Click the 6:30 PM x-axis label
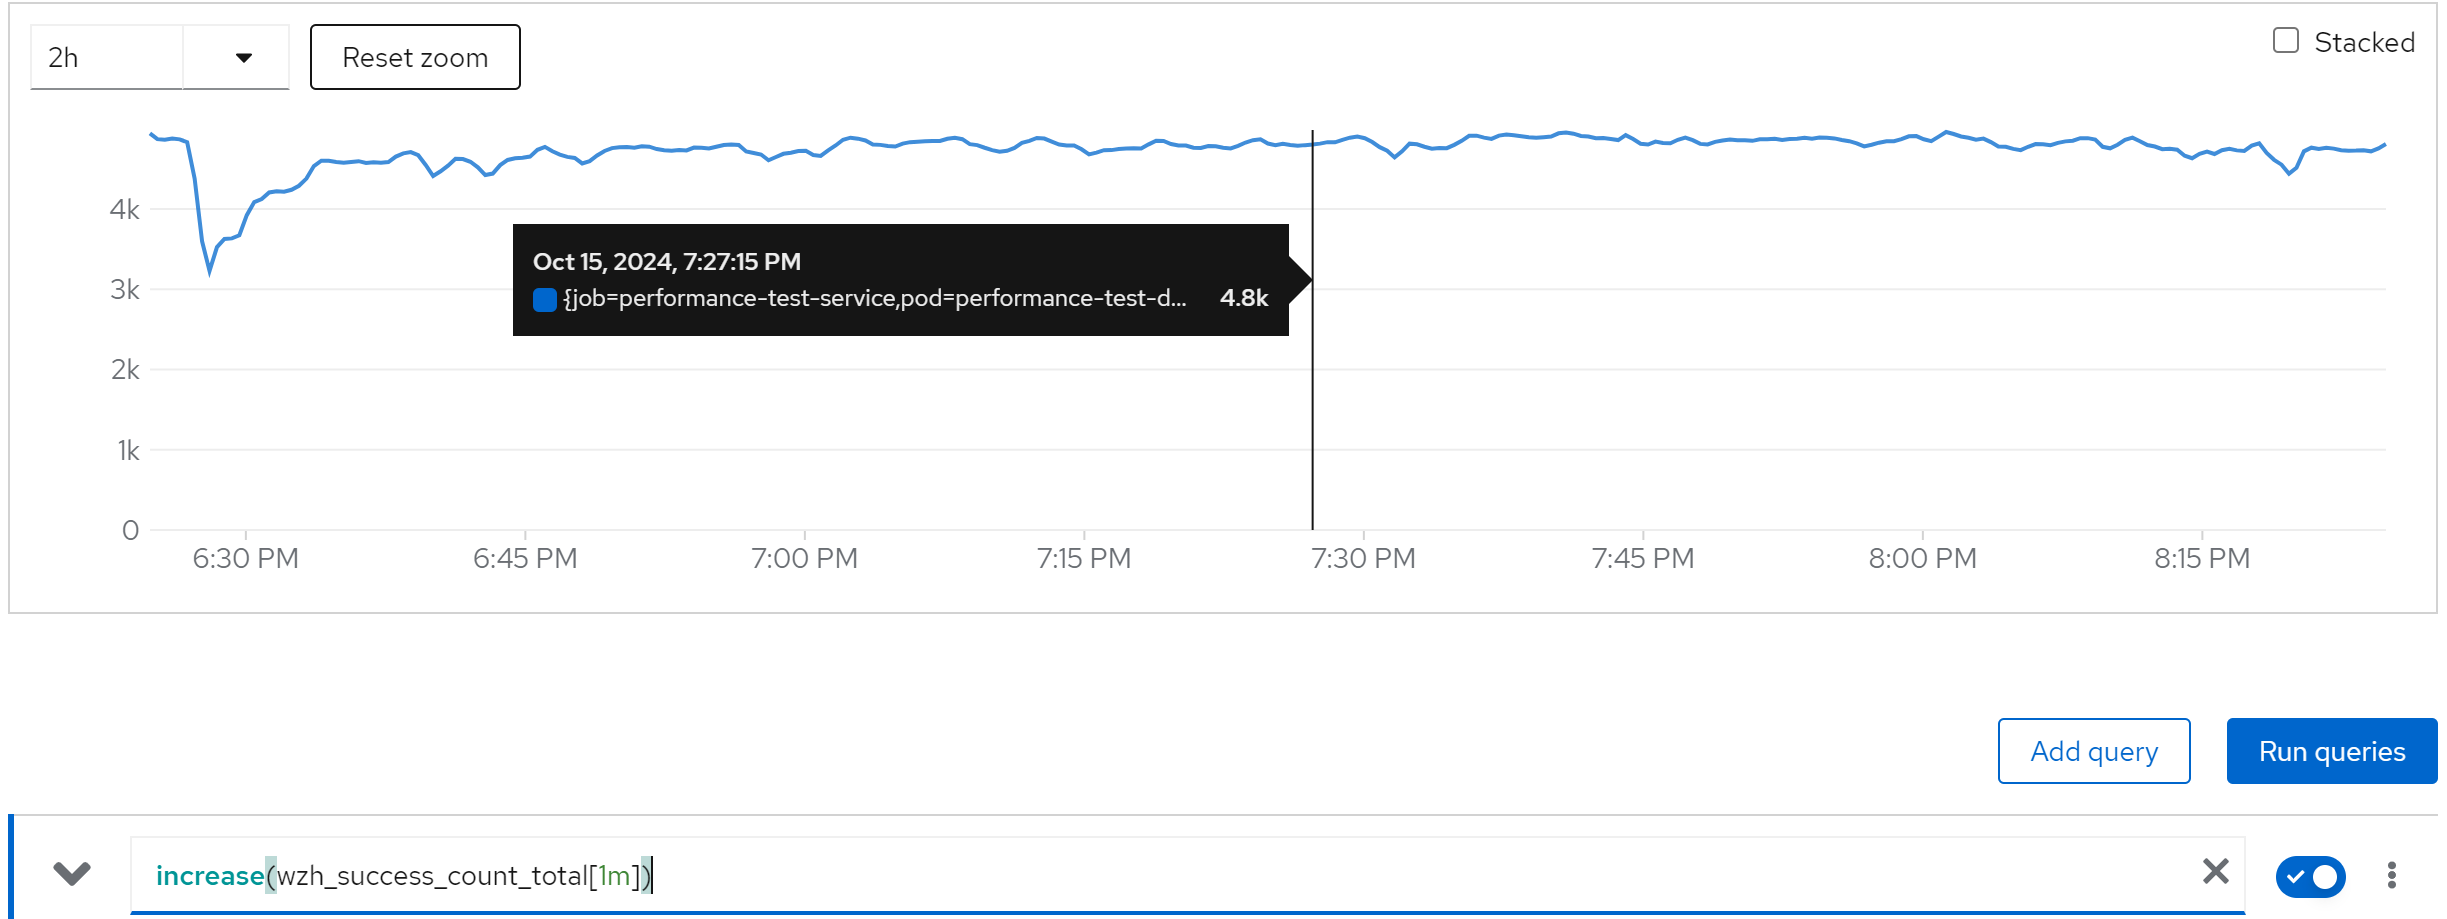 pos(245,558)
